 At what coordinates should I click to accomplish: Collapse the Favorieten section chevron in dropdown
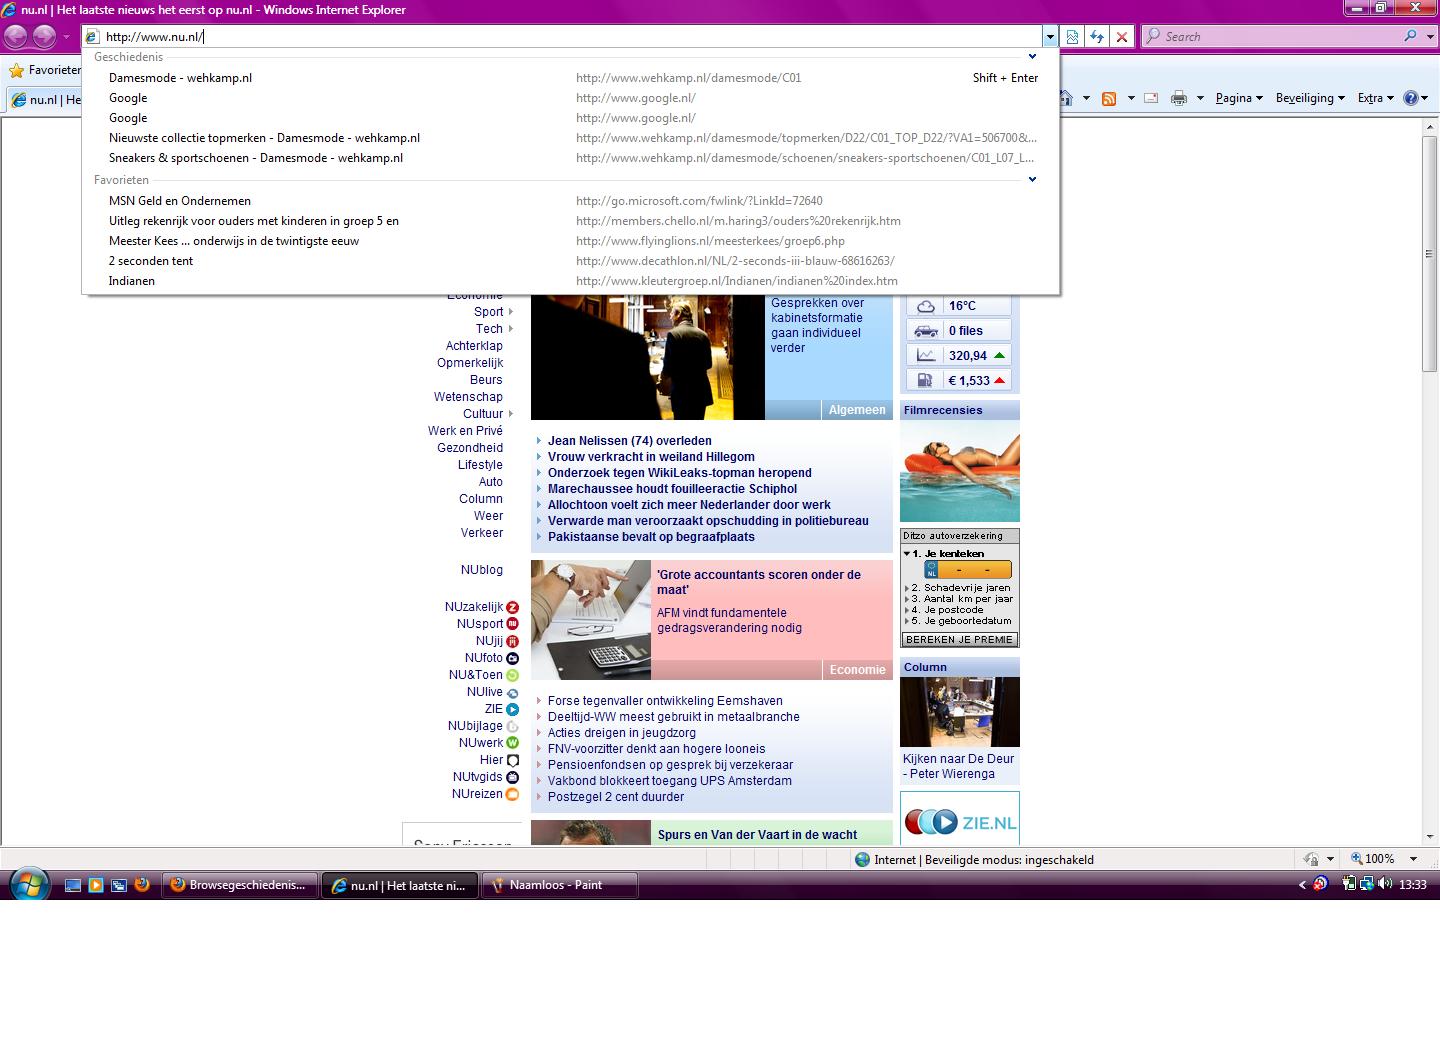click(1032, 180)
